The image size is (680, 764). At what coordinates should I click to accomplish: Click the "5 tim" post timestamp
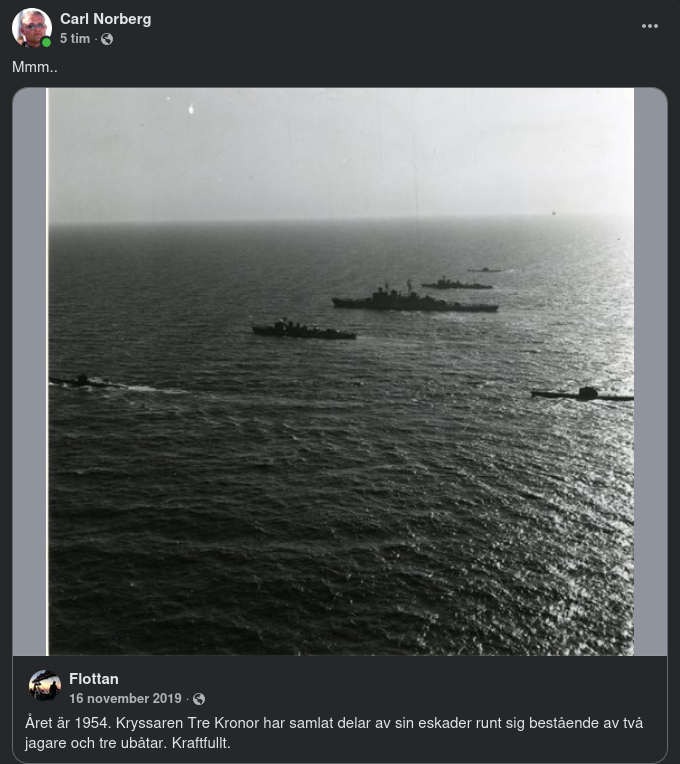tap(75, 39)
